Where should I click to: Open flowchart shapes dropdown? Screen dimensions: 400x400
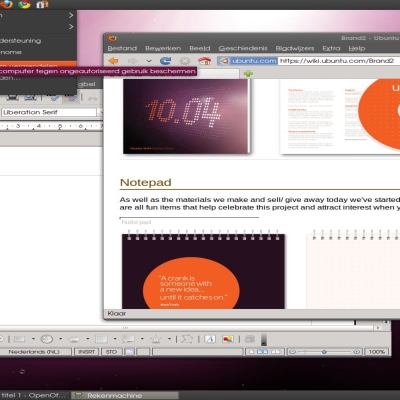115,339
